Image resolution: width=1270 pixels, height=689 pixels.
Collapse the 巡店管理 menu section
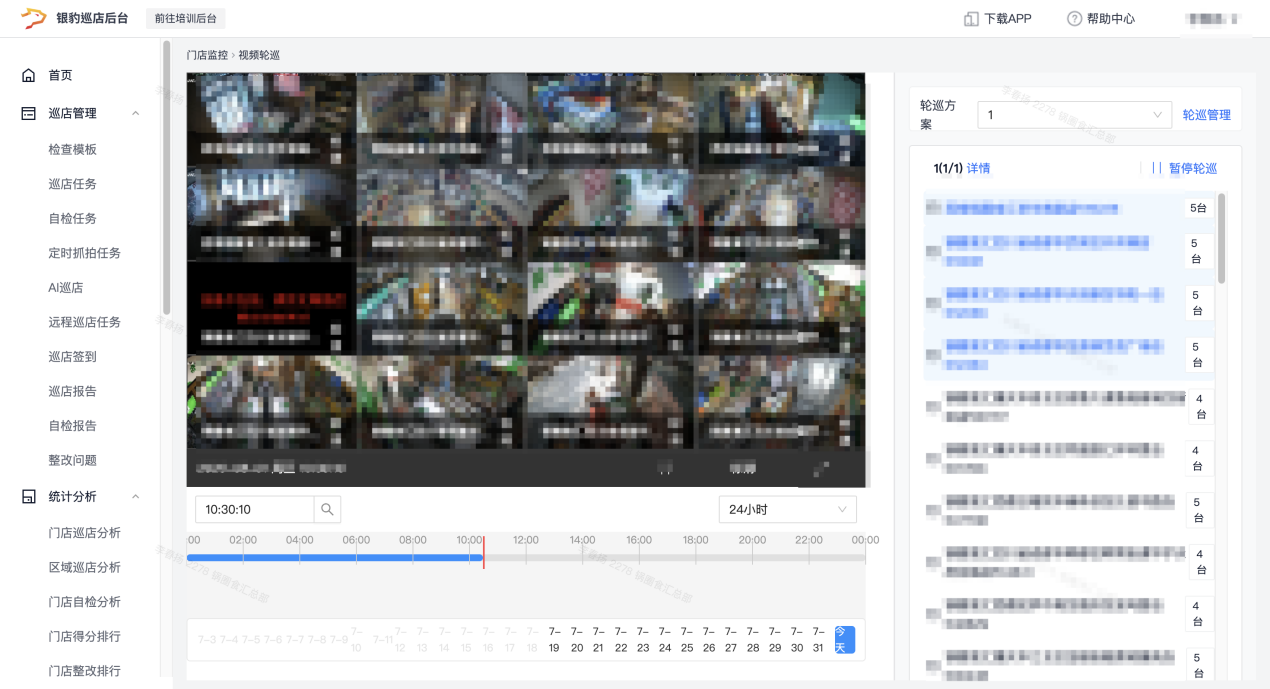pyautogui.click(x=135, y=114)
